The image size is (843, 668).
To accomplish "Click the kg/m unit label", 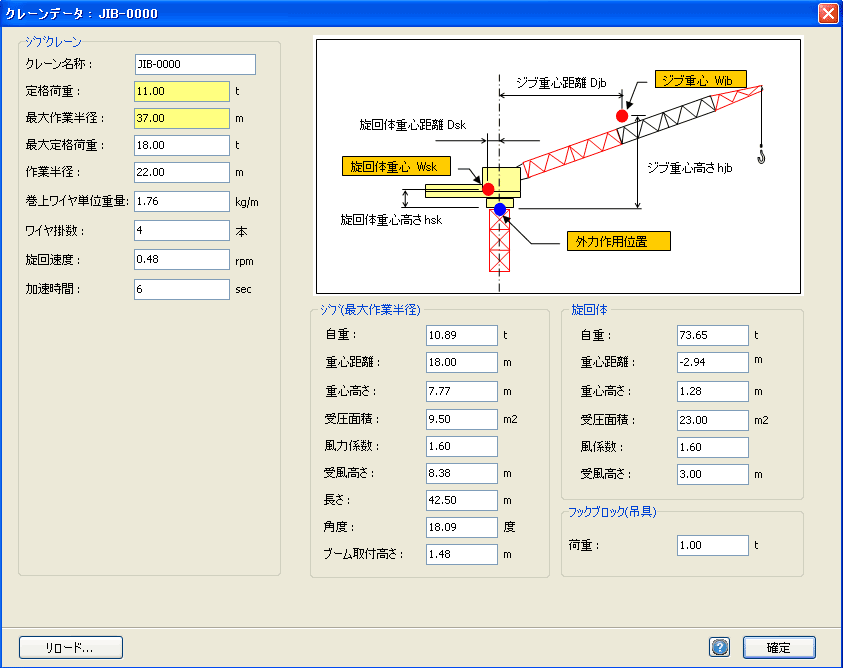I will (x=247, y=202).
